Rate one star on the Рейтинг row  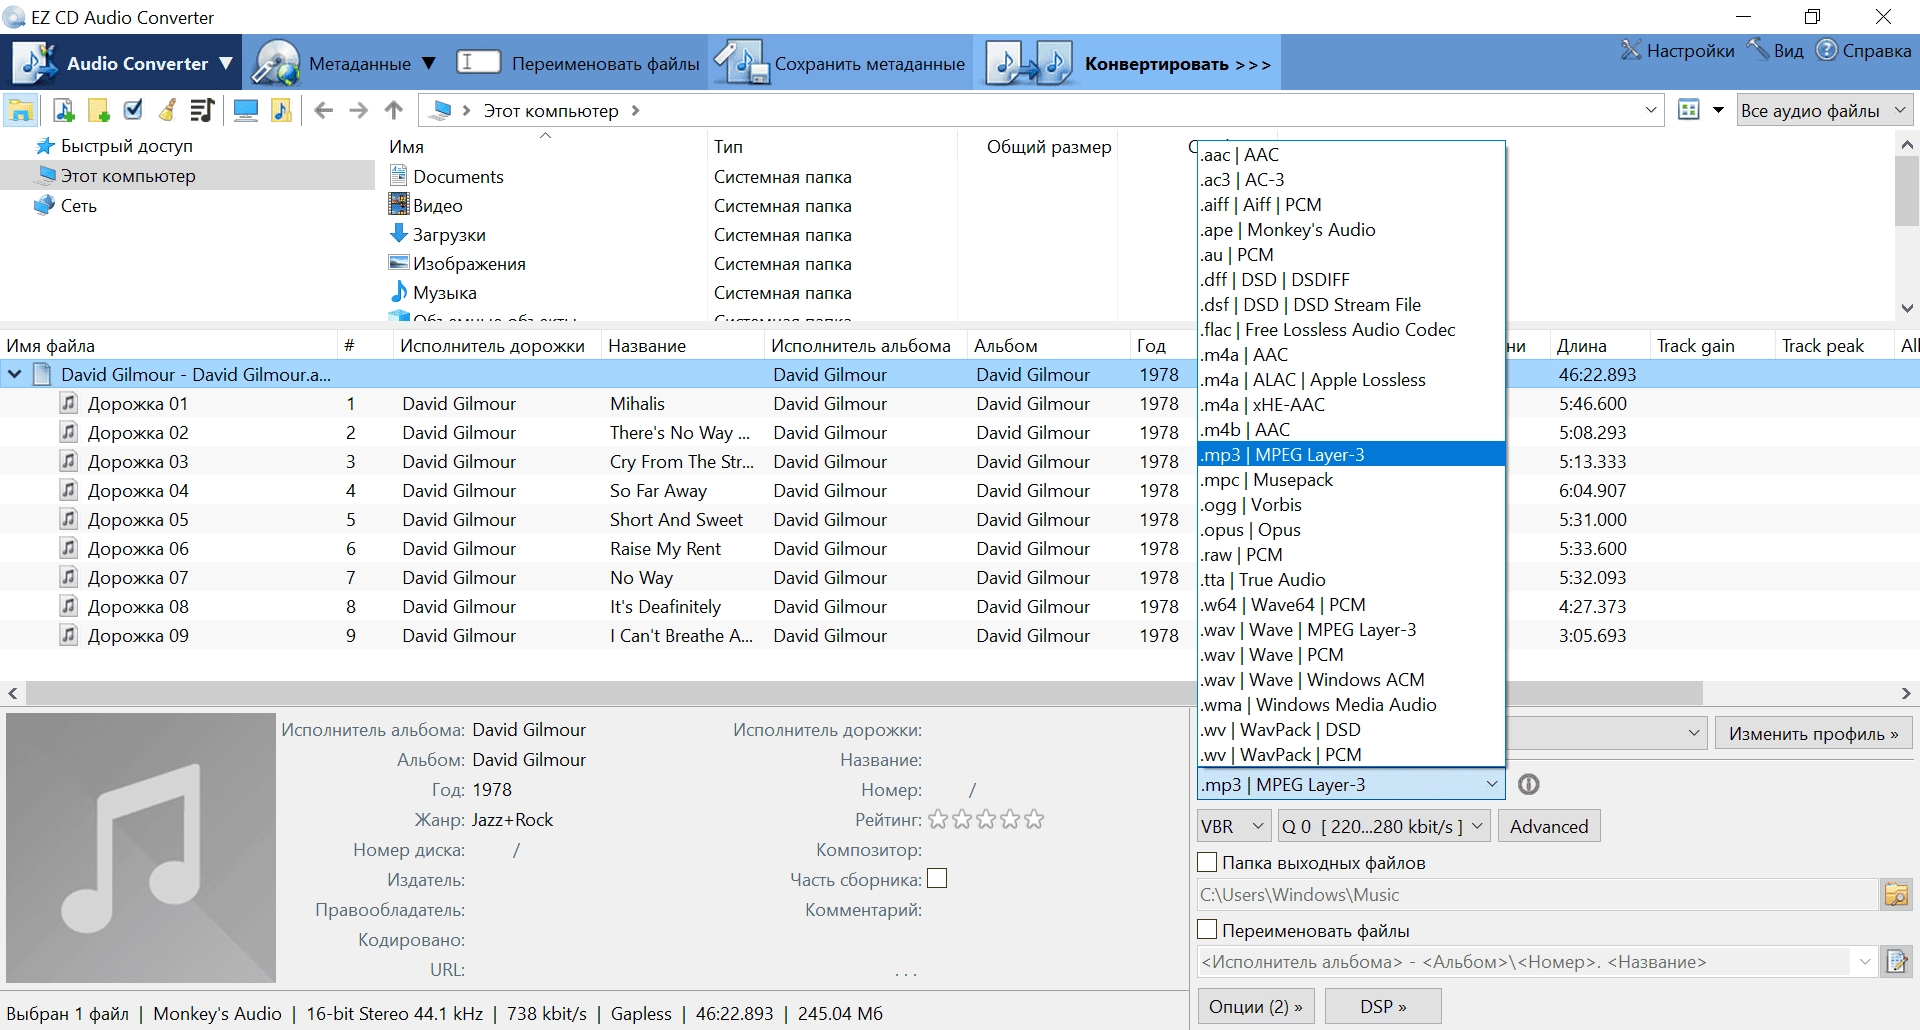tap(938, 820)
